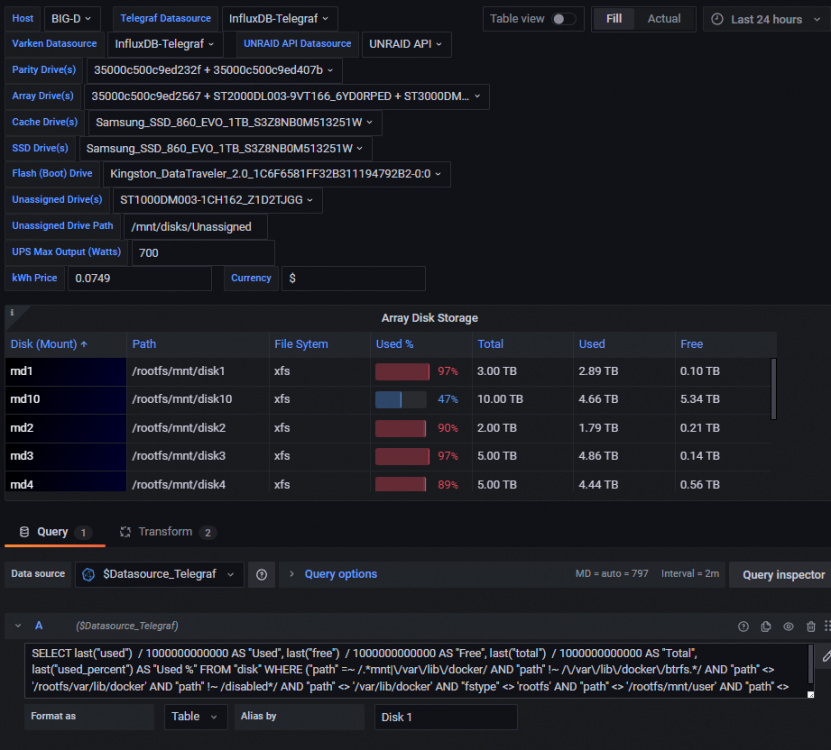Click the Telegraf datasource logo icon
This screenshot has width=831, height=750.
89,575
